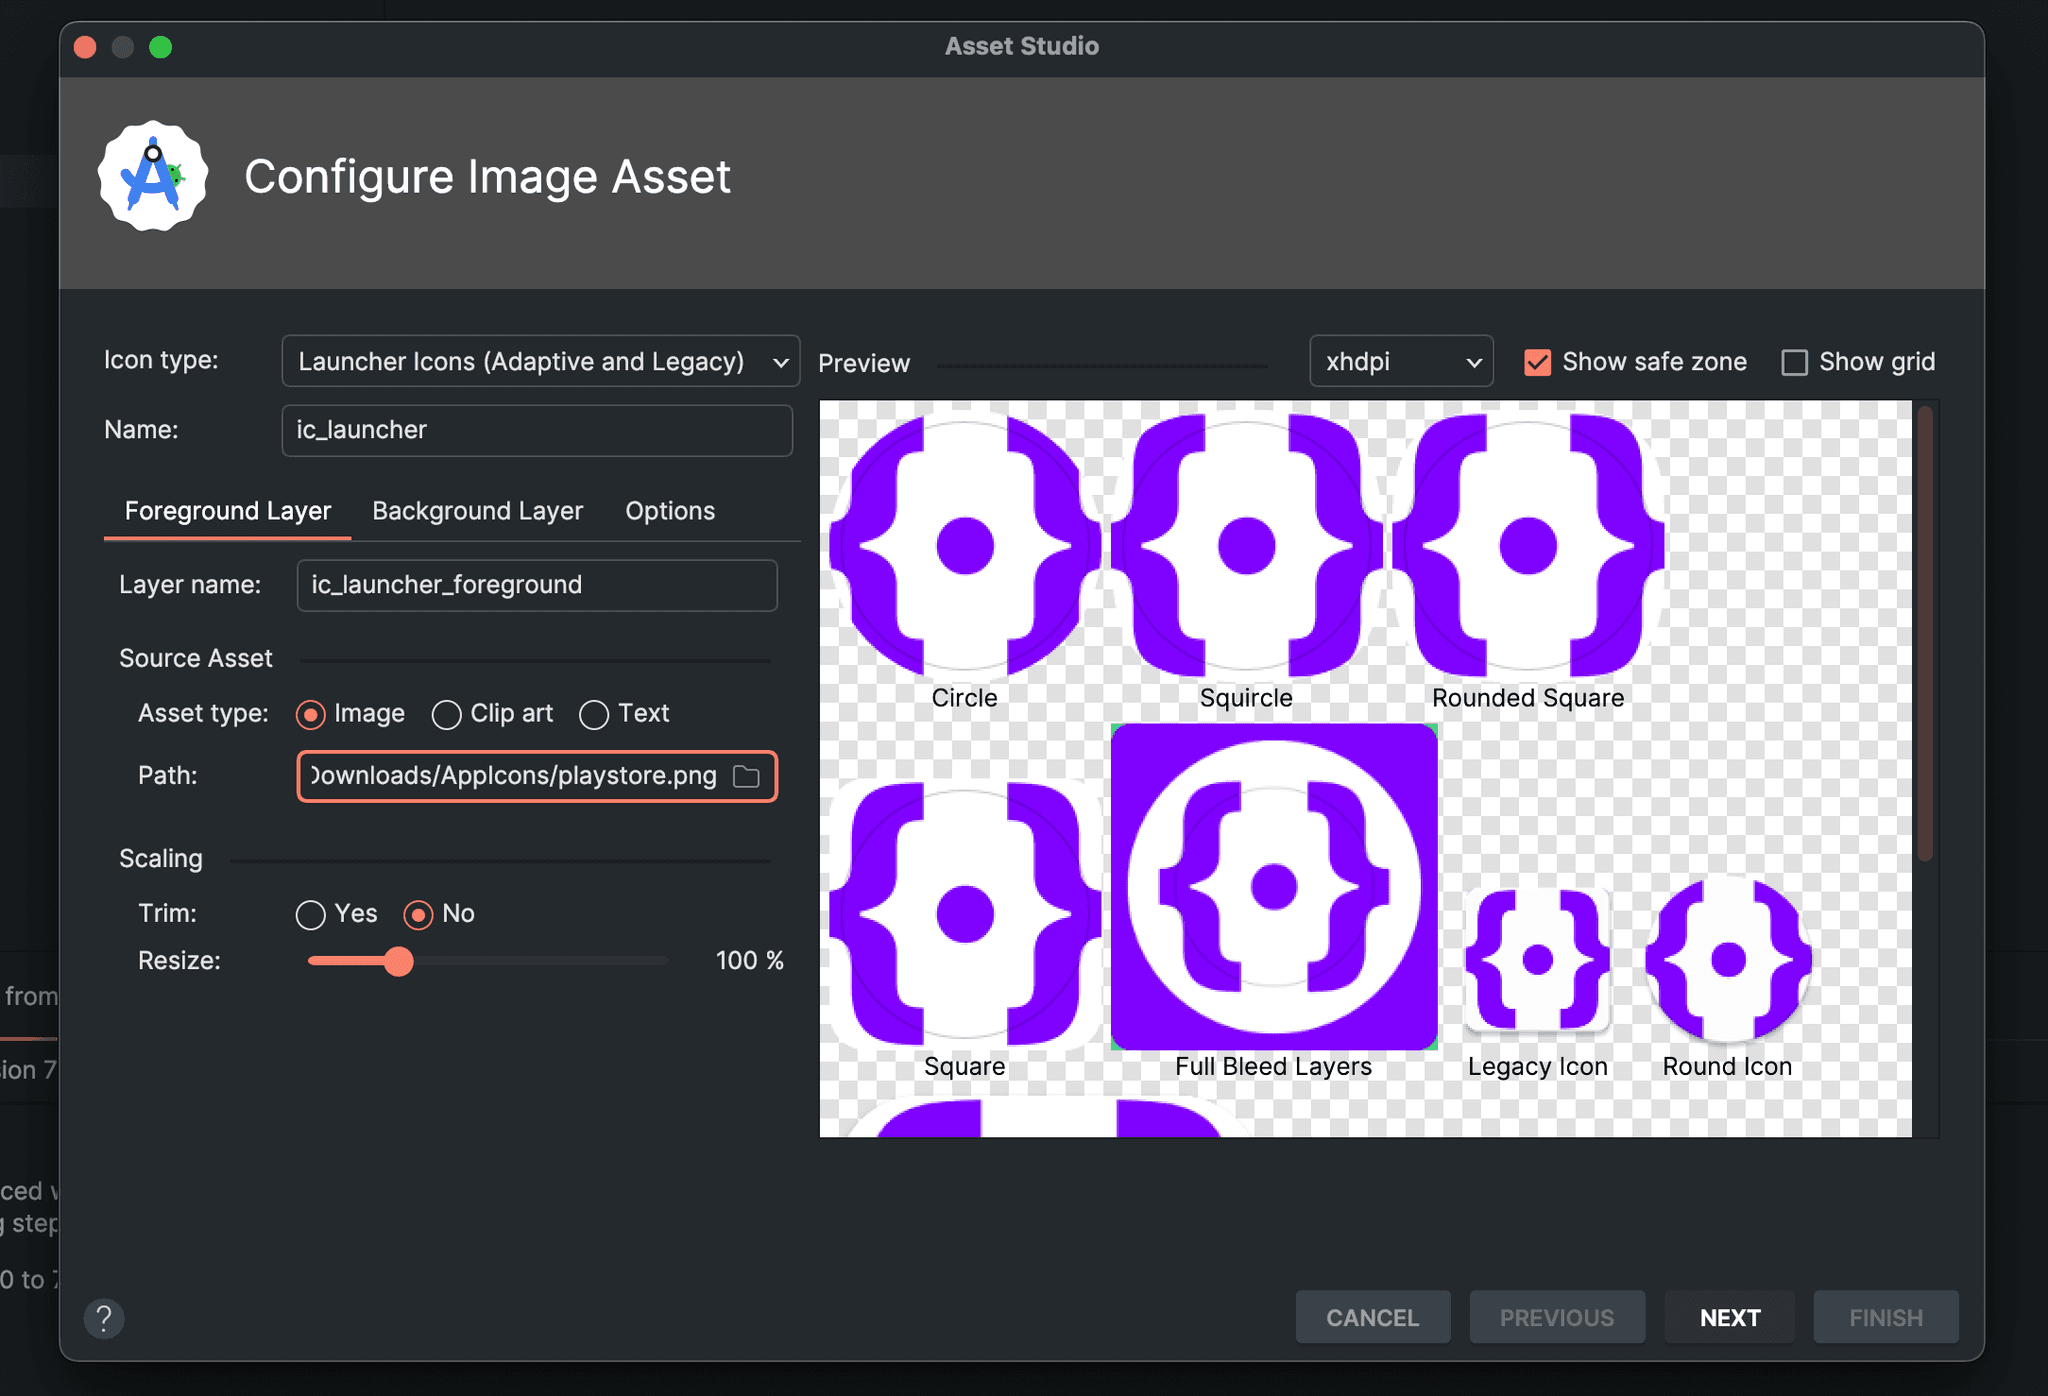Select the Squircle icon preview
The width and height of the screenshot is (2048, 1396).
[1245, 545]
